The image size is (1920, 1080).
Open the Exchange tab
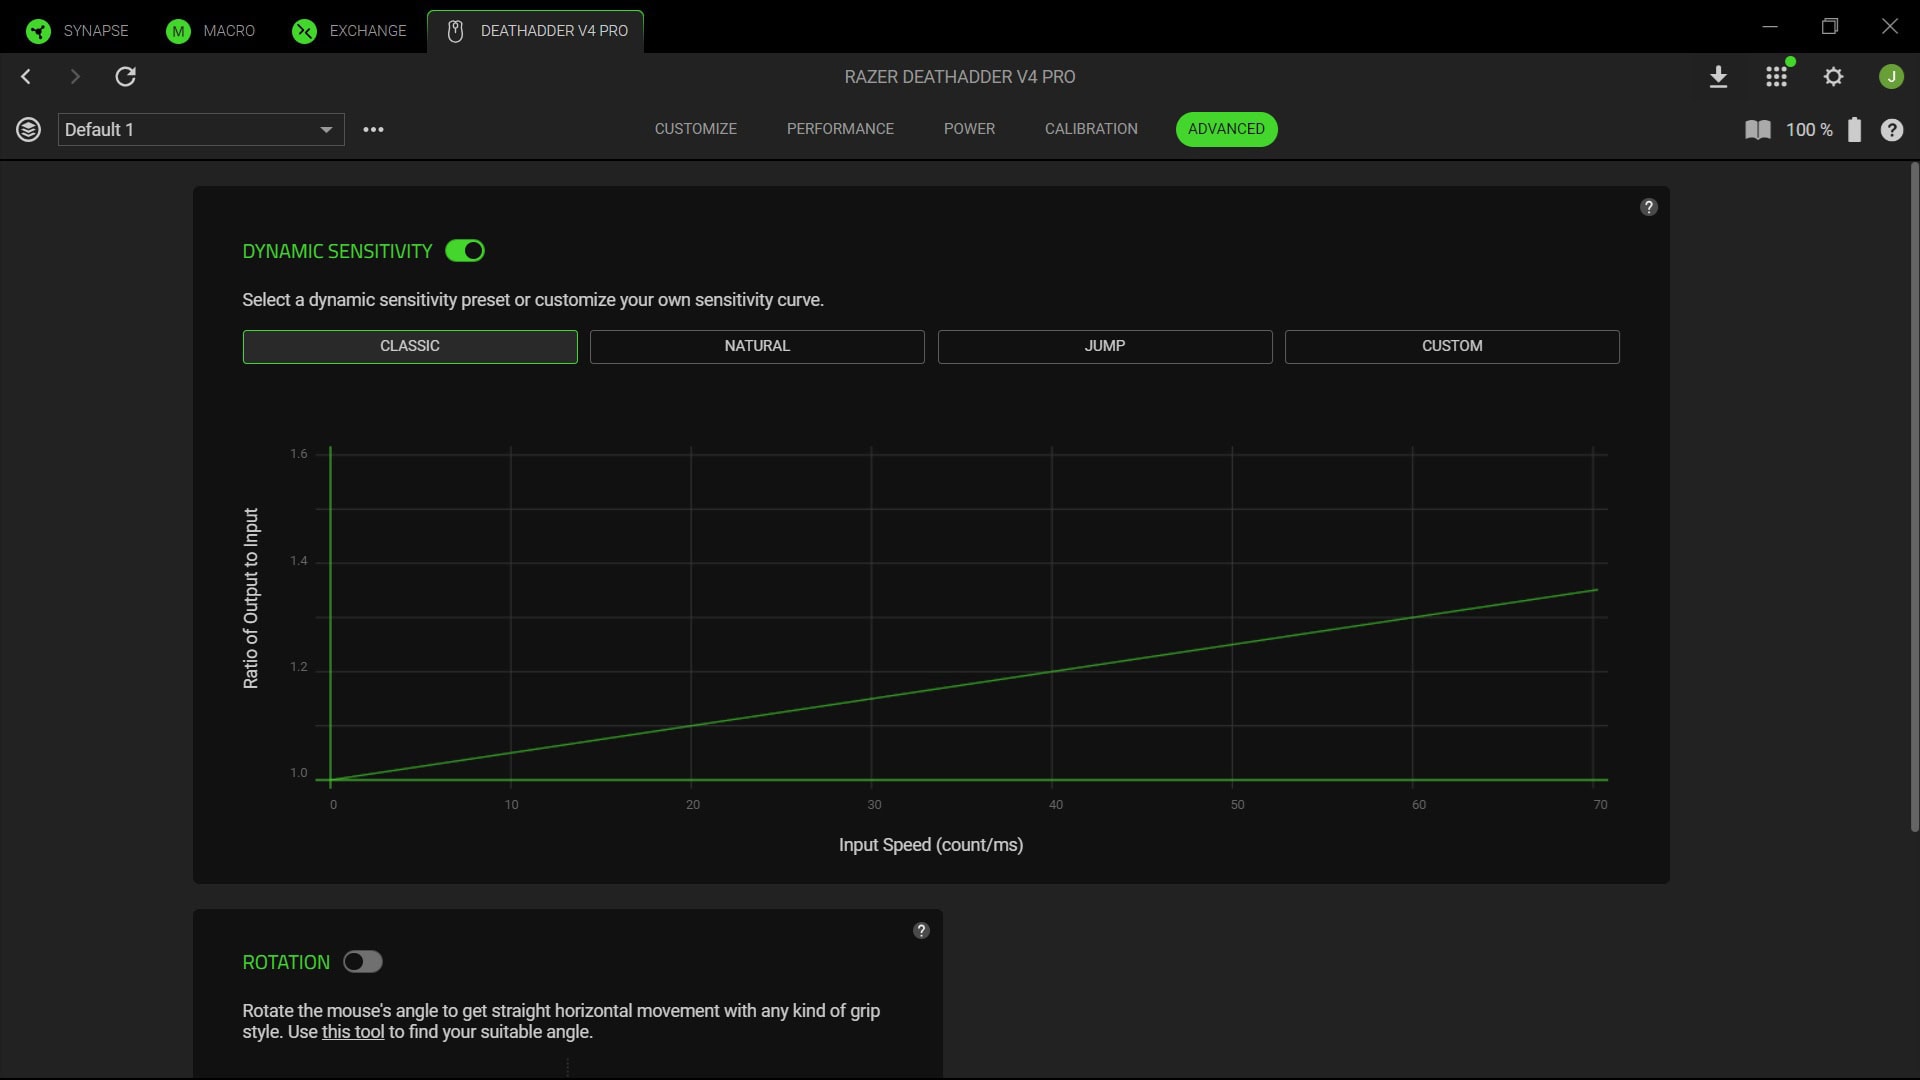[x=349, y=30]
